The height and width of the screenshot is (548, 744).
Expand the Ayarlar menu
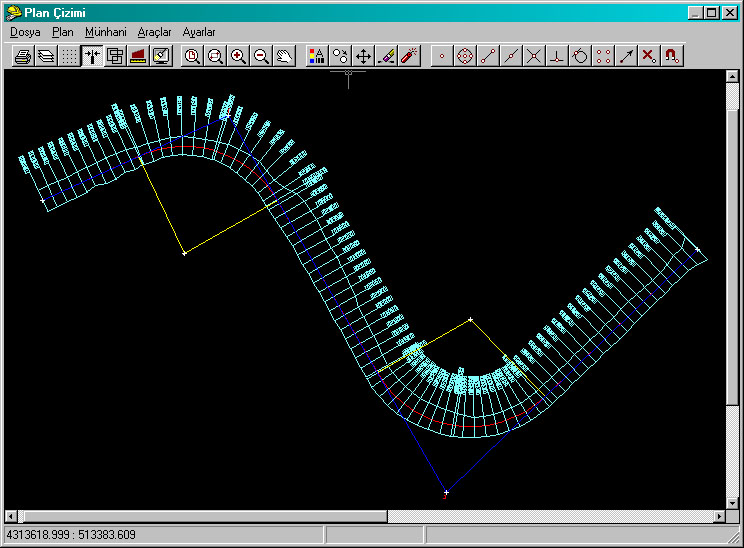[x=199, y=32]
